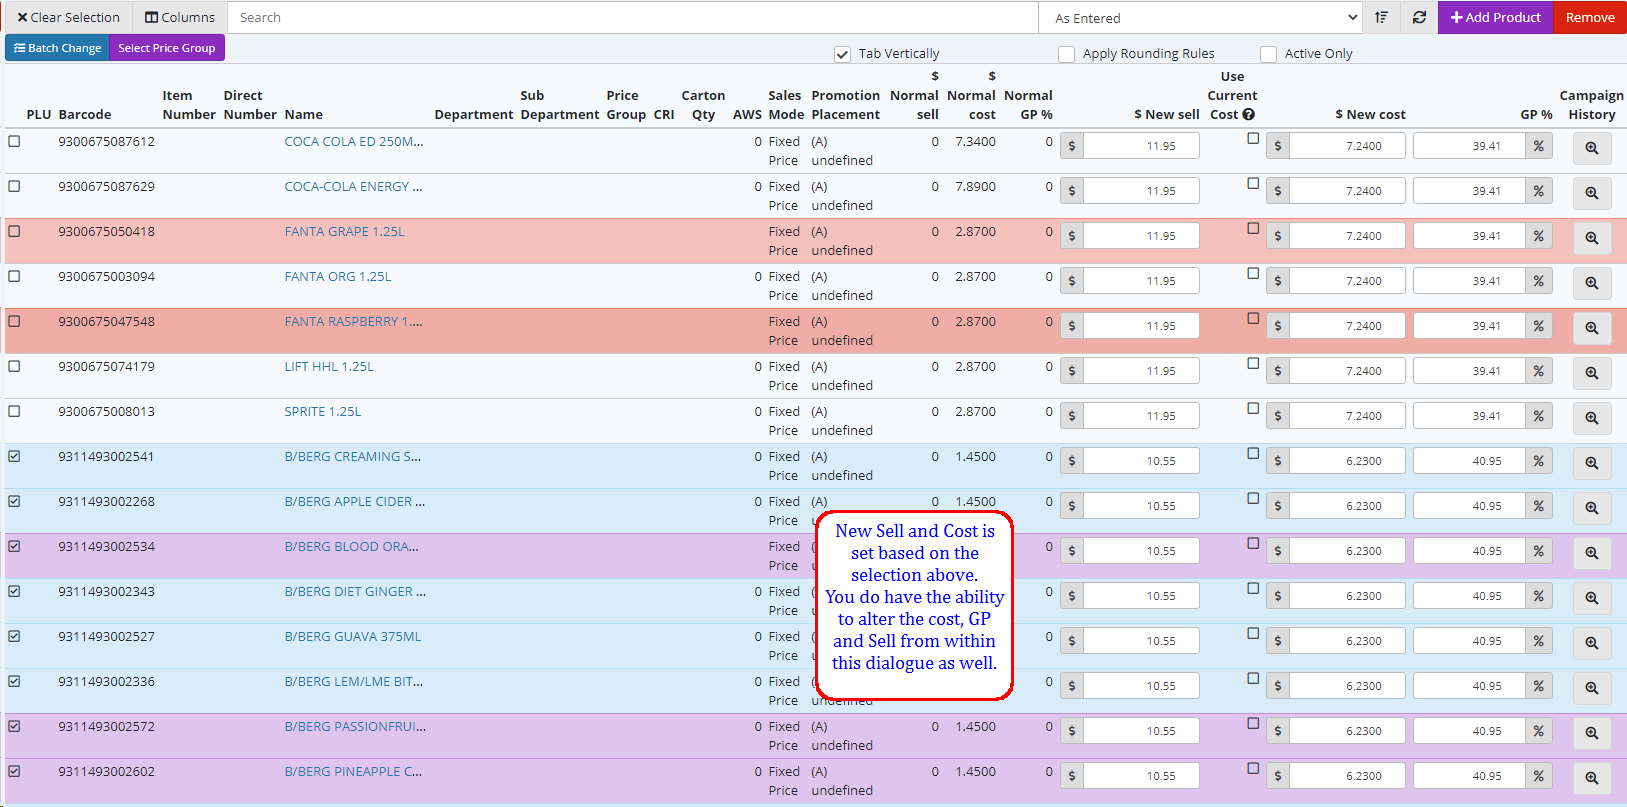
Task: Open the LIFT HHL 1.25L product link
Action: (329, 366)
